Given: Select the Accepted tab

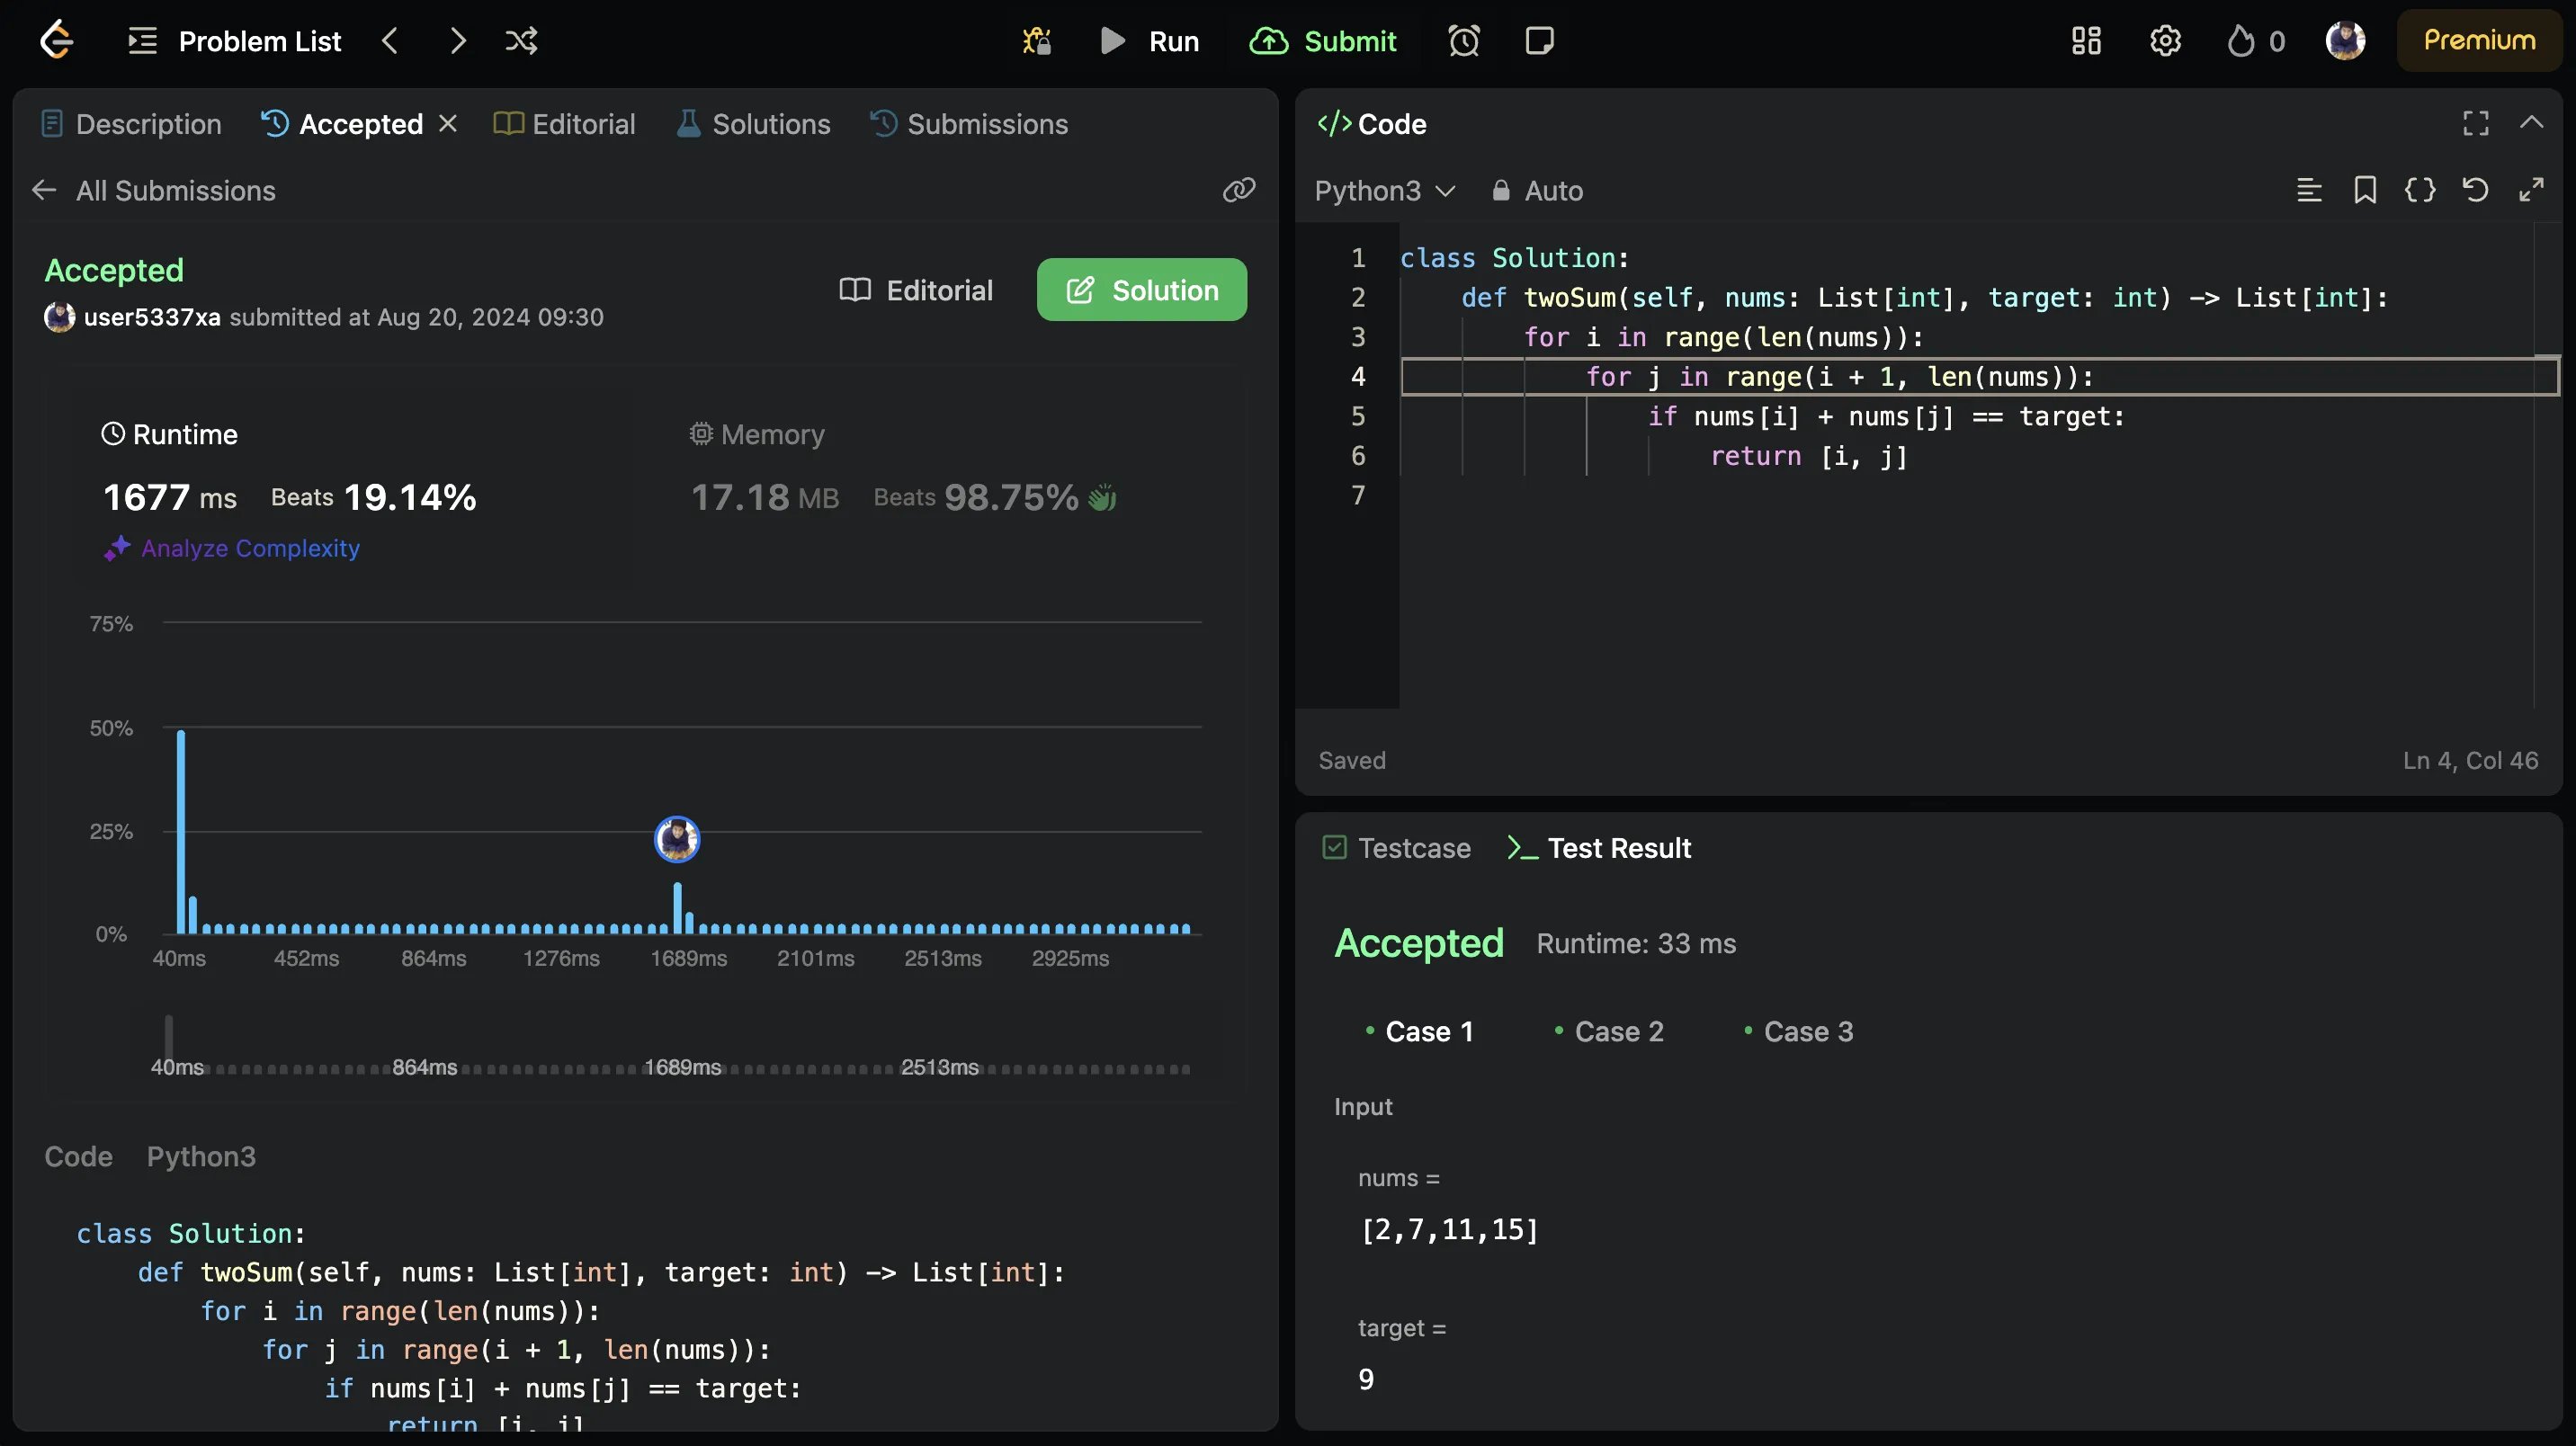Looking at the screenshot, I should tap(342, 124).
